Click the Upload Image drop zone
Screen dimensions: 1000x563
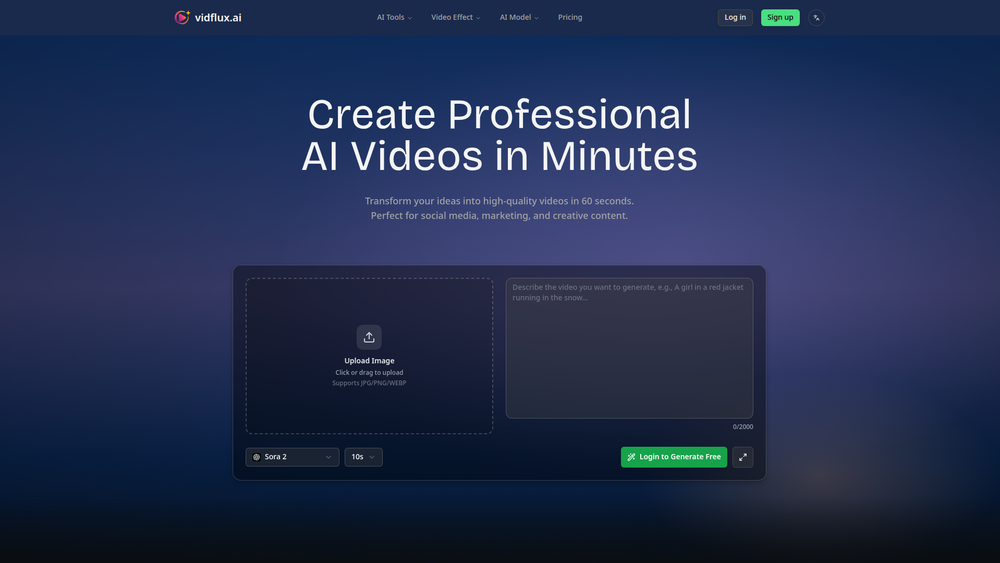369,356
